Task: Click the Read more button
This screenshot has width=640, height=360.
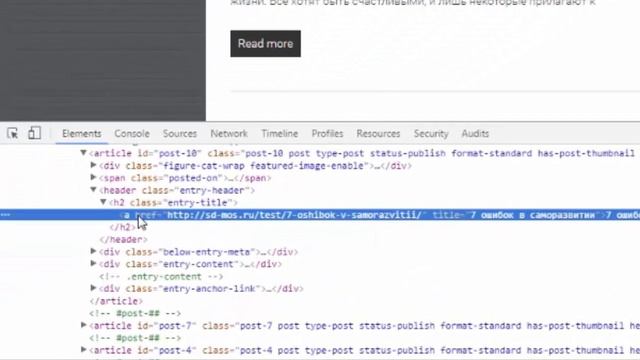Action: [x=265, y=44]
